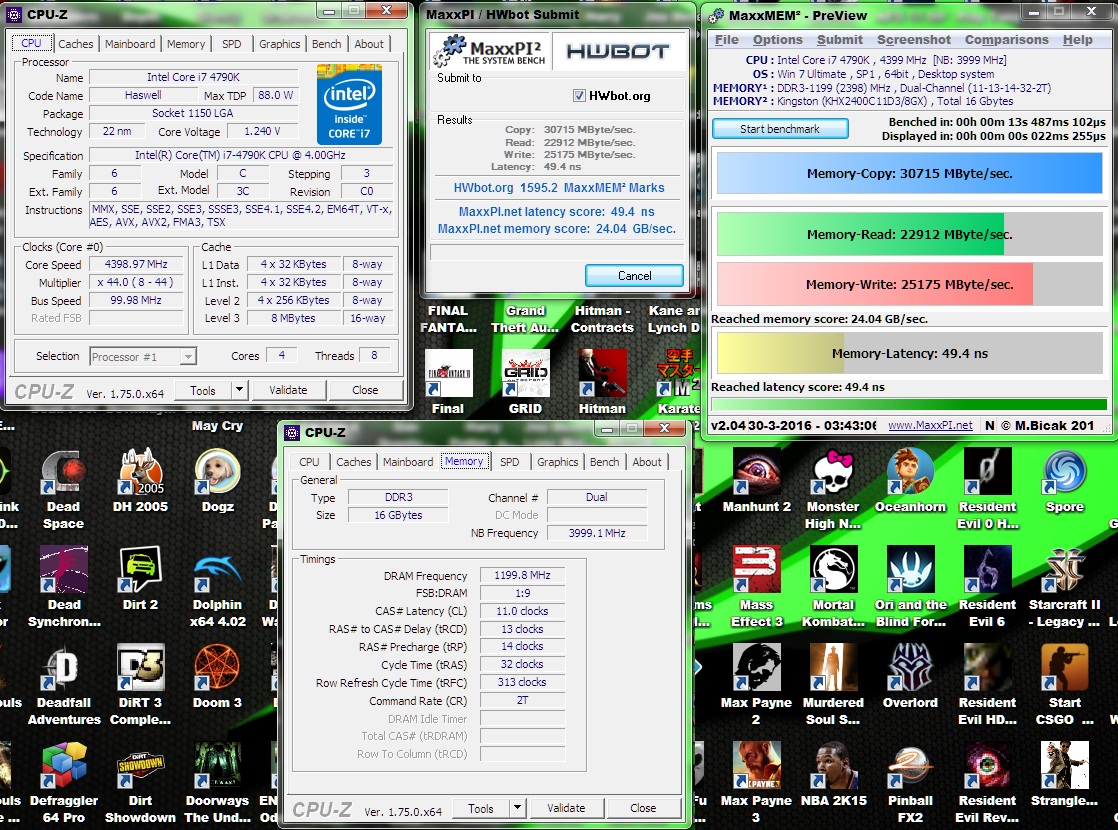Visit the www.MaxxPI.net link
This screenshot has height=830, width=1118.
click(930, 425)
